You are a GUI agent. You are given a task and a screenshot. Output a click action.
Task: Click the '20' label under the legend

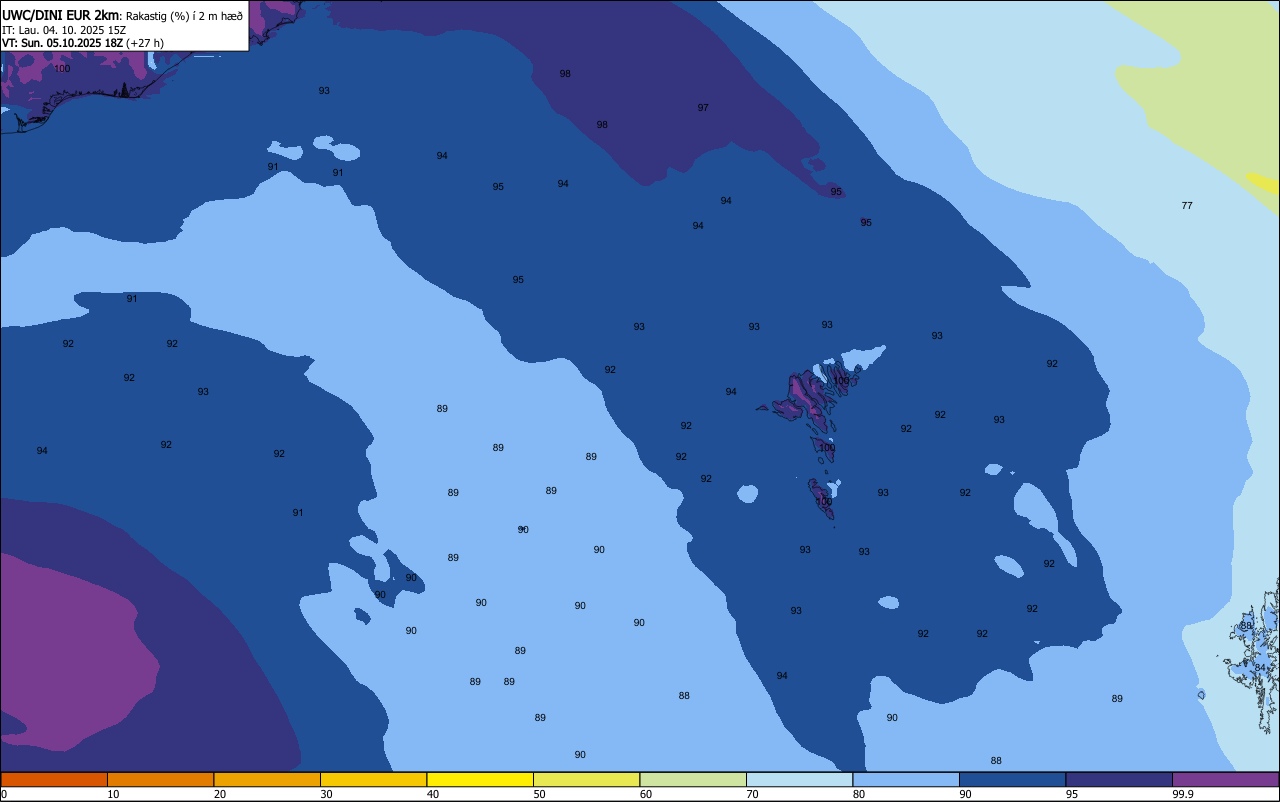point(220,794)
